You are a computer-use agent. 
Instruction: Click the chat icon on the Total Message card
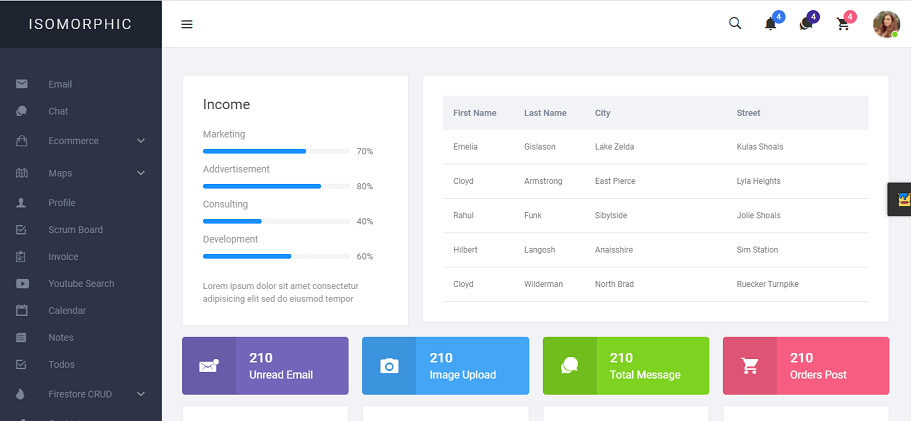pos(569,365)
